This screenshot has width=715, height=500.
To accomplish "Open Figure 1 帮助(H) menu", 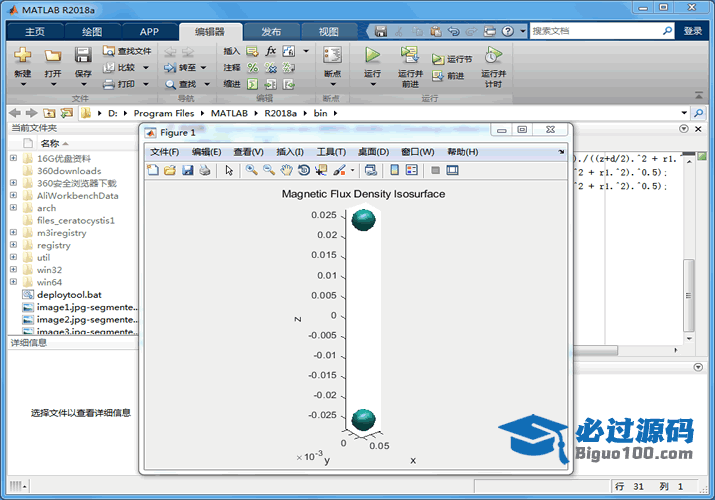I will 463,152.
